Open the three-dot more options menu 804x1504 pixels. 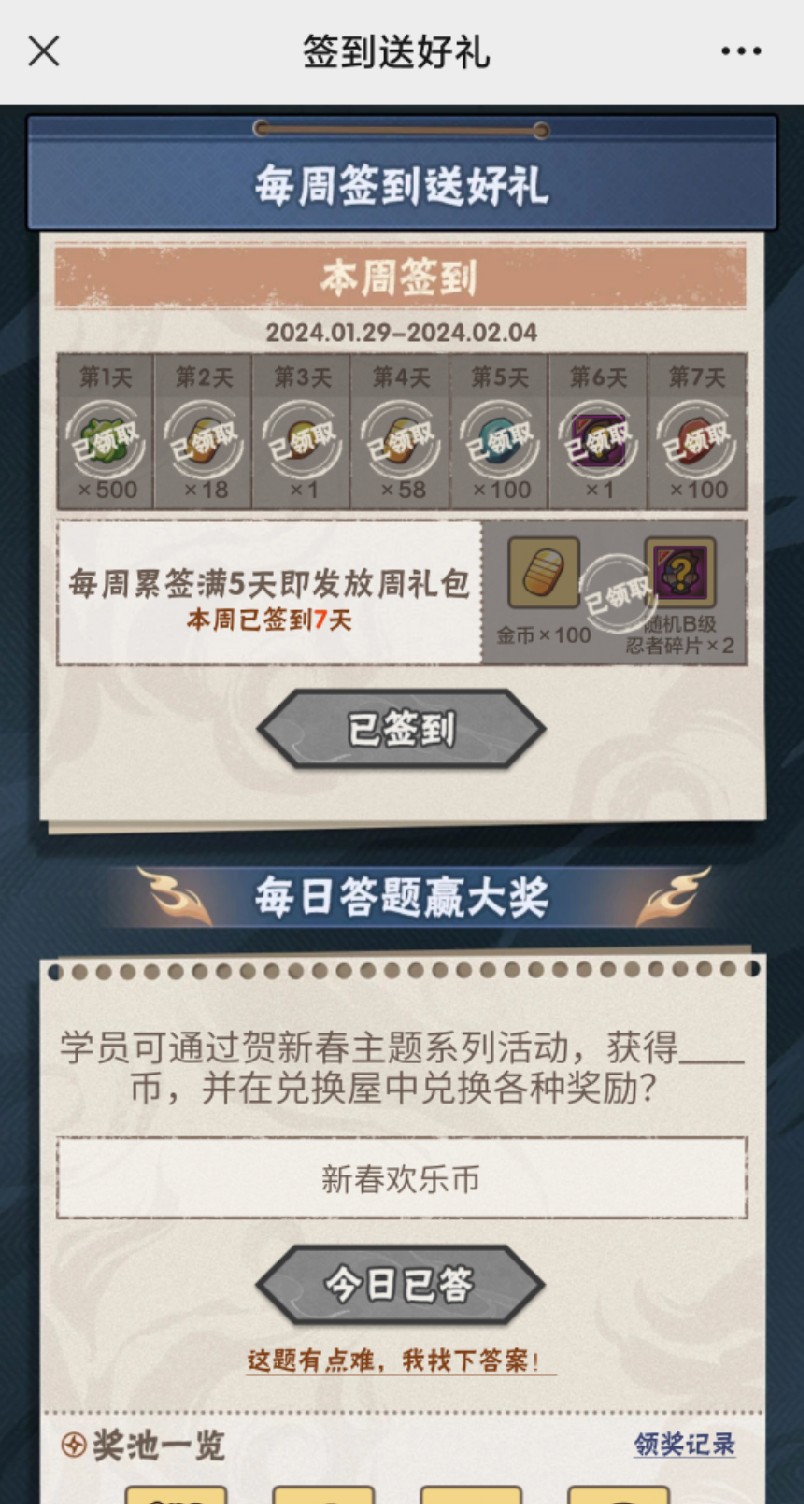click(x=741, y=51)
